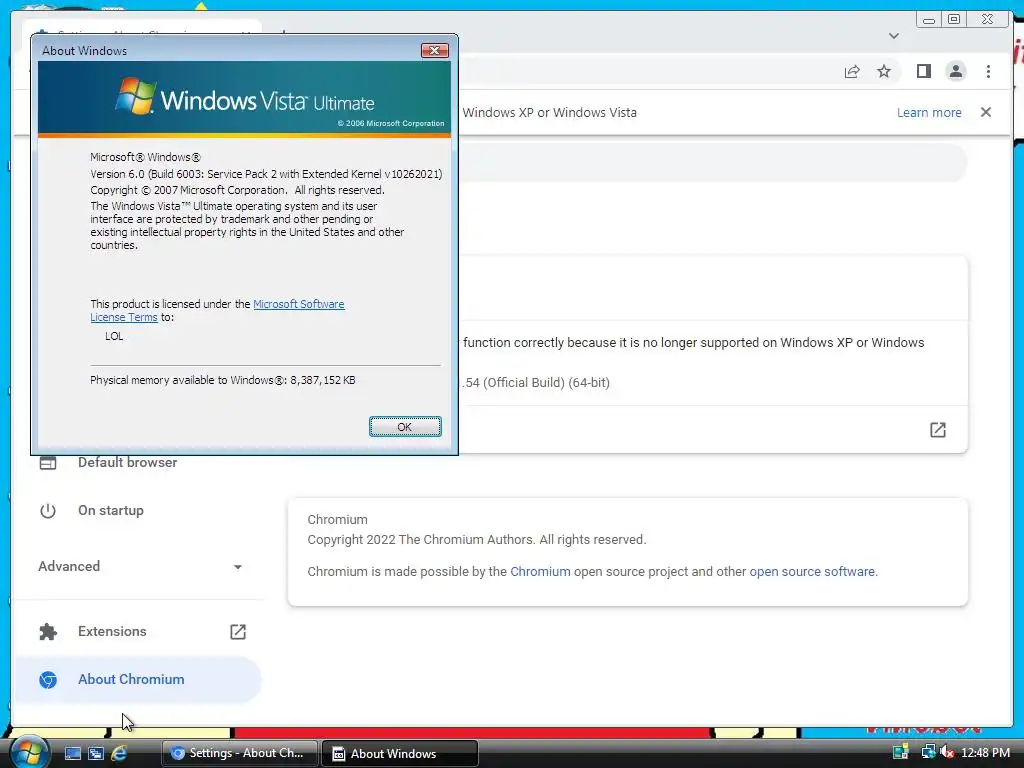Viewport: 1024px width, 768px height.
Task: Open external link icon in About card
Action: click(x=937, y=429)
